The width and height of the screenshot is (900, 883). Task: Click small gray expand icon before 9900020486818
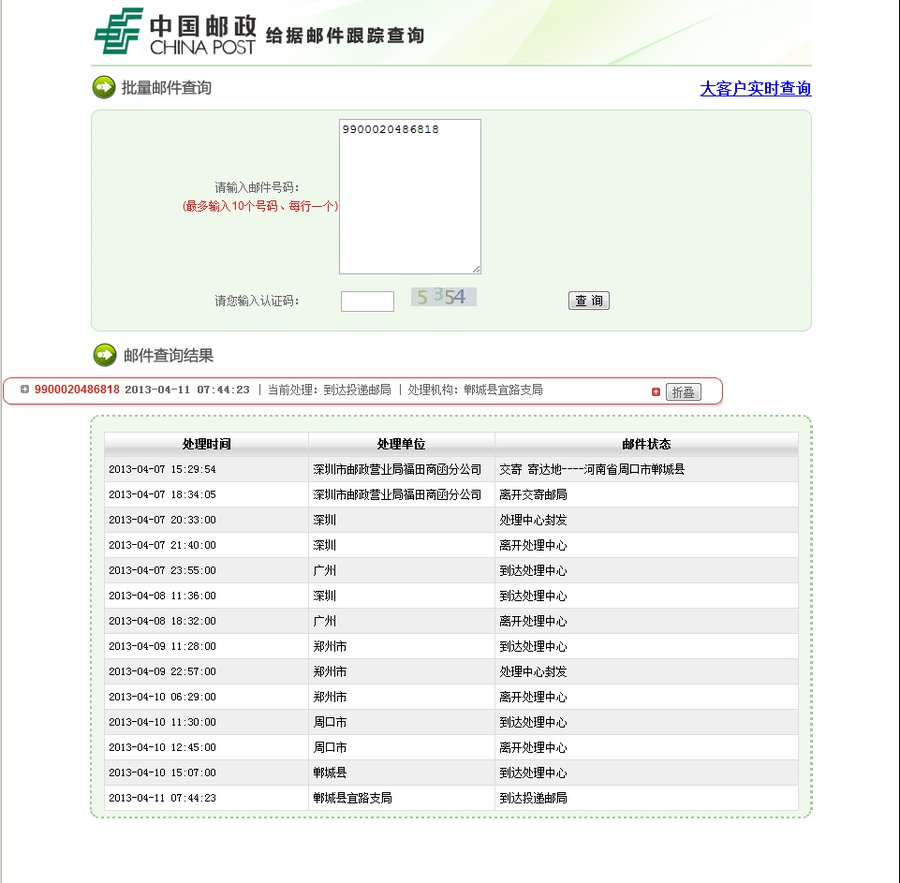25,389
